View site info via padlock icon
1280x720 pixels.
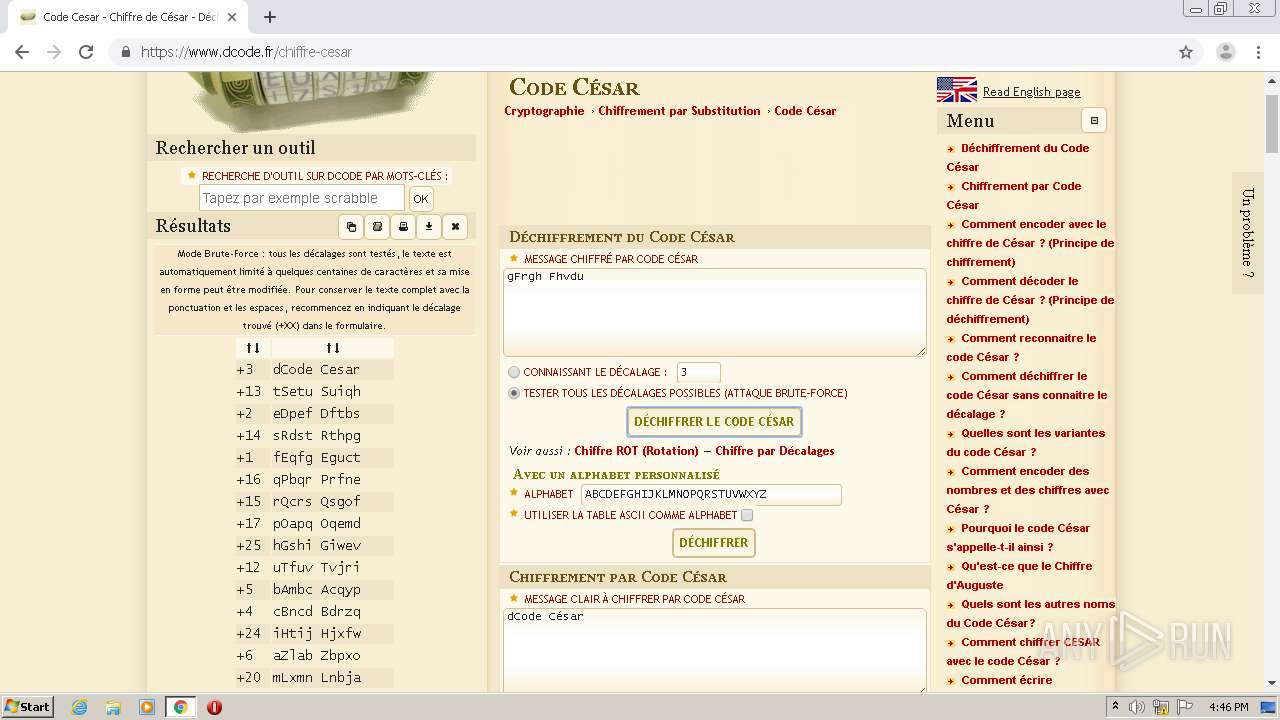126,52
